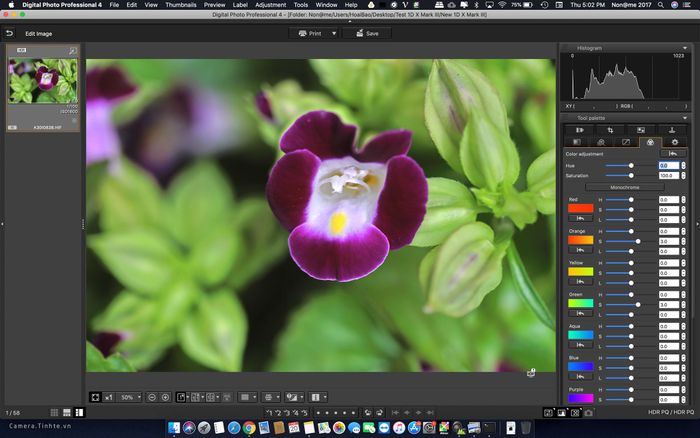Screen dimensions: 700x438
Task: Open the settings gear tab in Tool palette
Action: [x=673, y=142]
